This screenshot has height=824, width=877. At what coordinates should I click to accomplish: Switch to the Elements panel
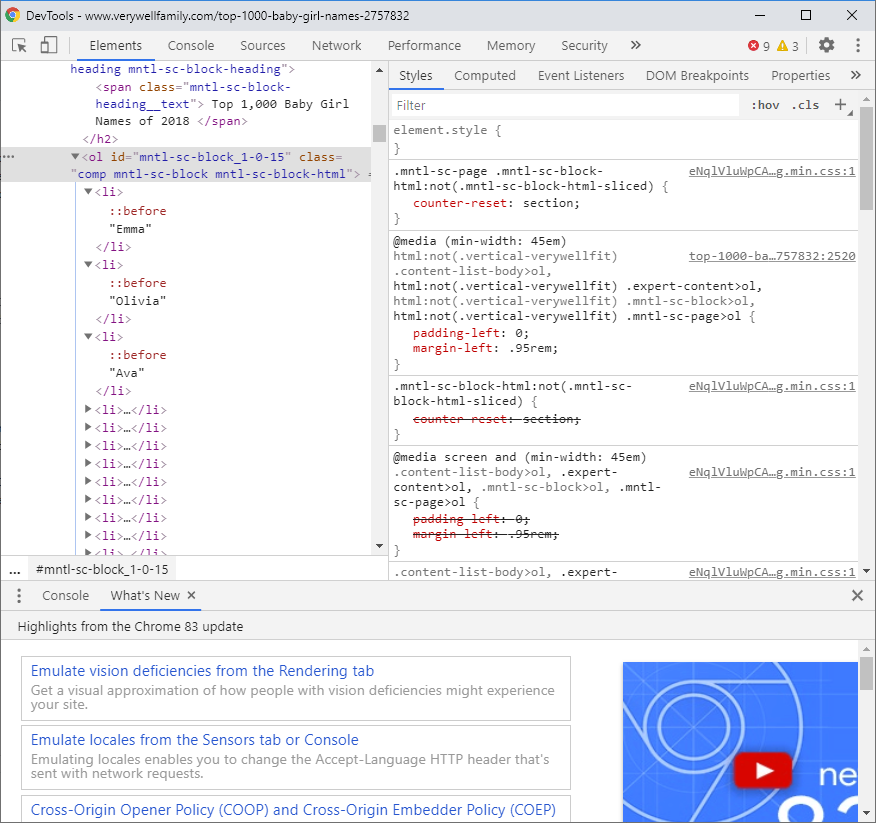click(115, 45)
